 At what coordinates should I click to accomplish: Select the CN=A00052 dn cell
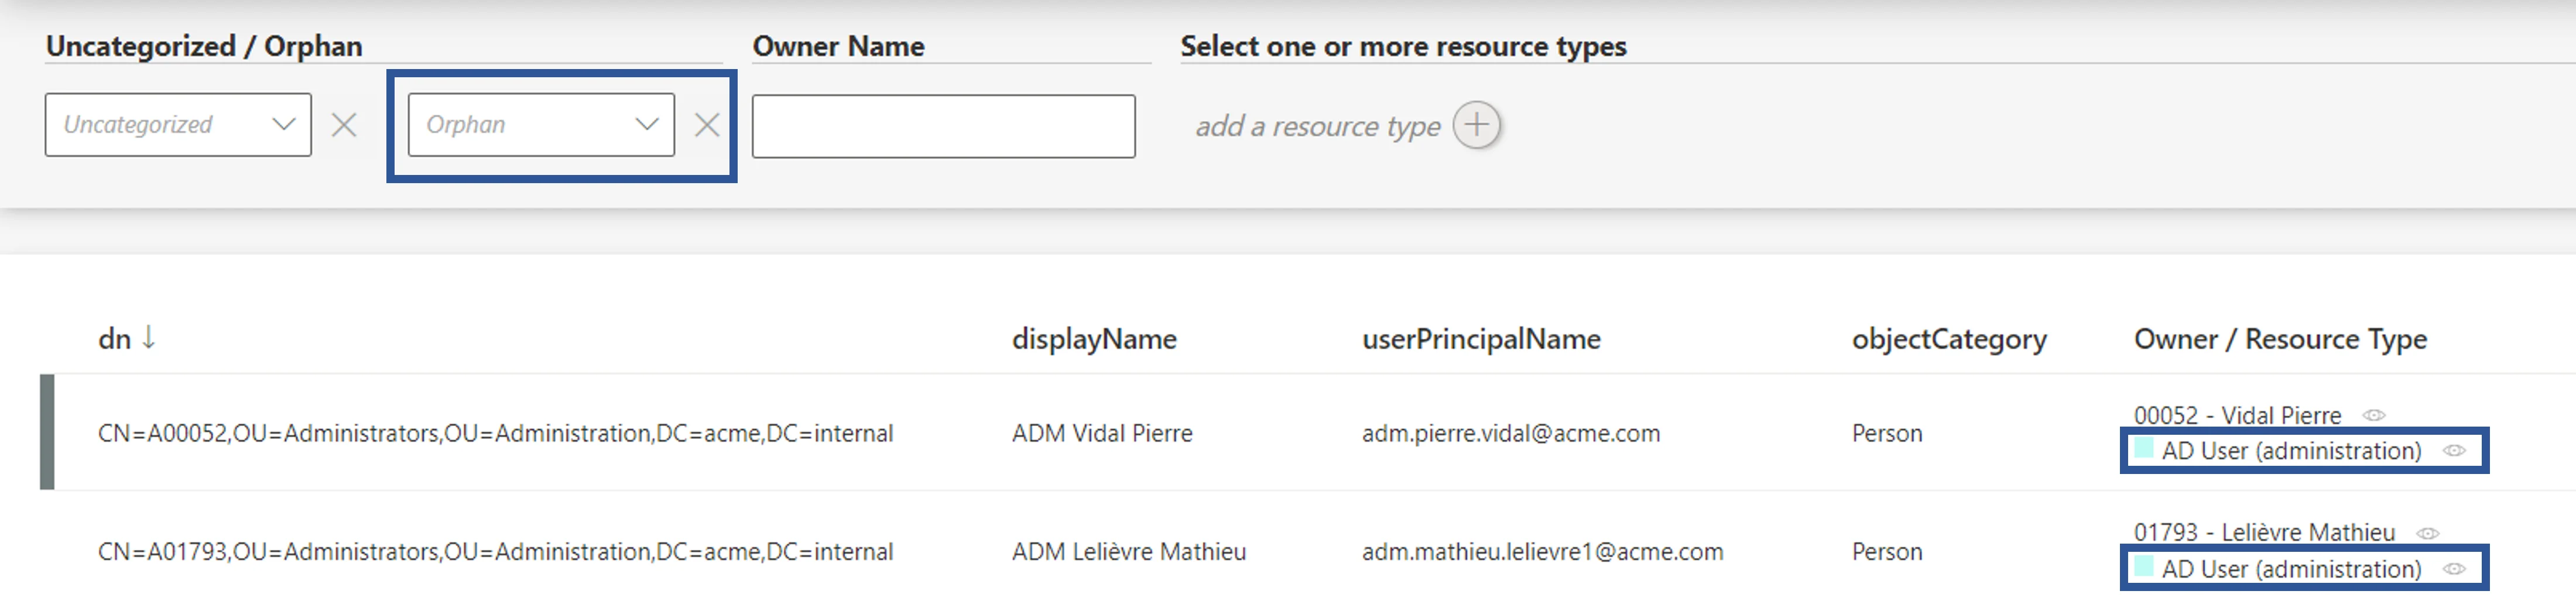[x=495, y=433]
